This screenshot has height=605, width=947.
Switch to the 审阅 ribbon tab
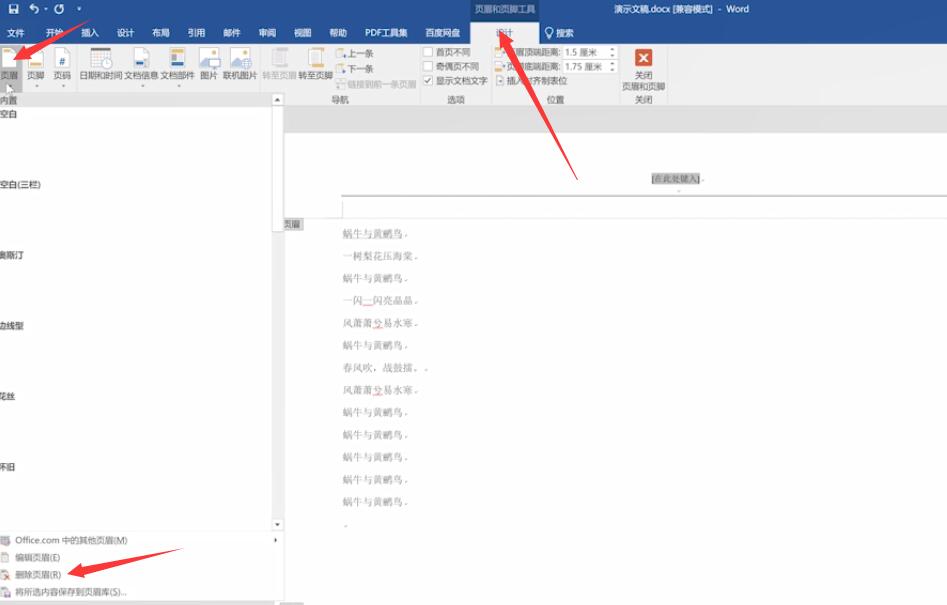coord(267,33)
